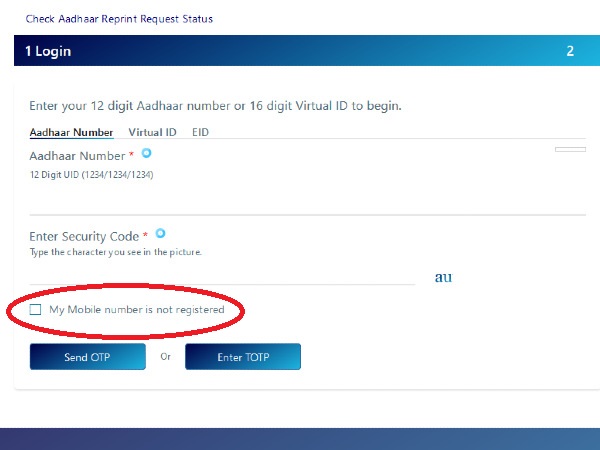Screen dimensions: 600x450
Task: Focus the security code input field
Action: pyautogui.click(x=222, y=274)
